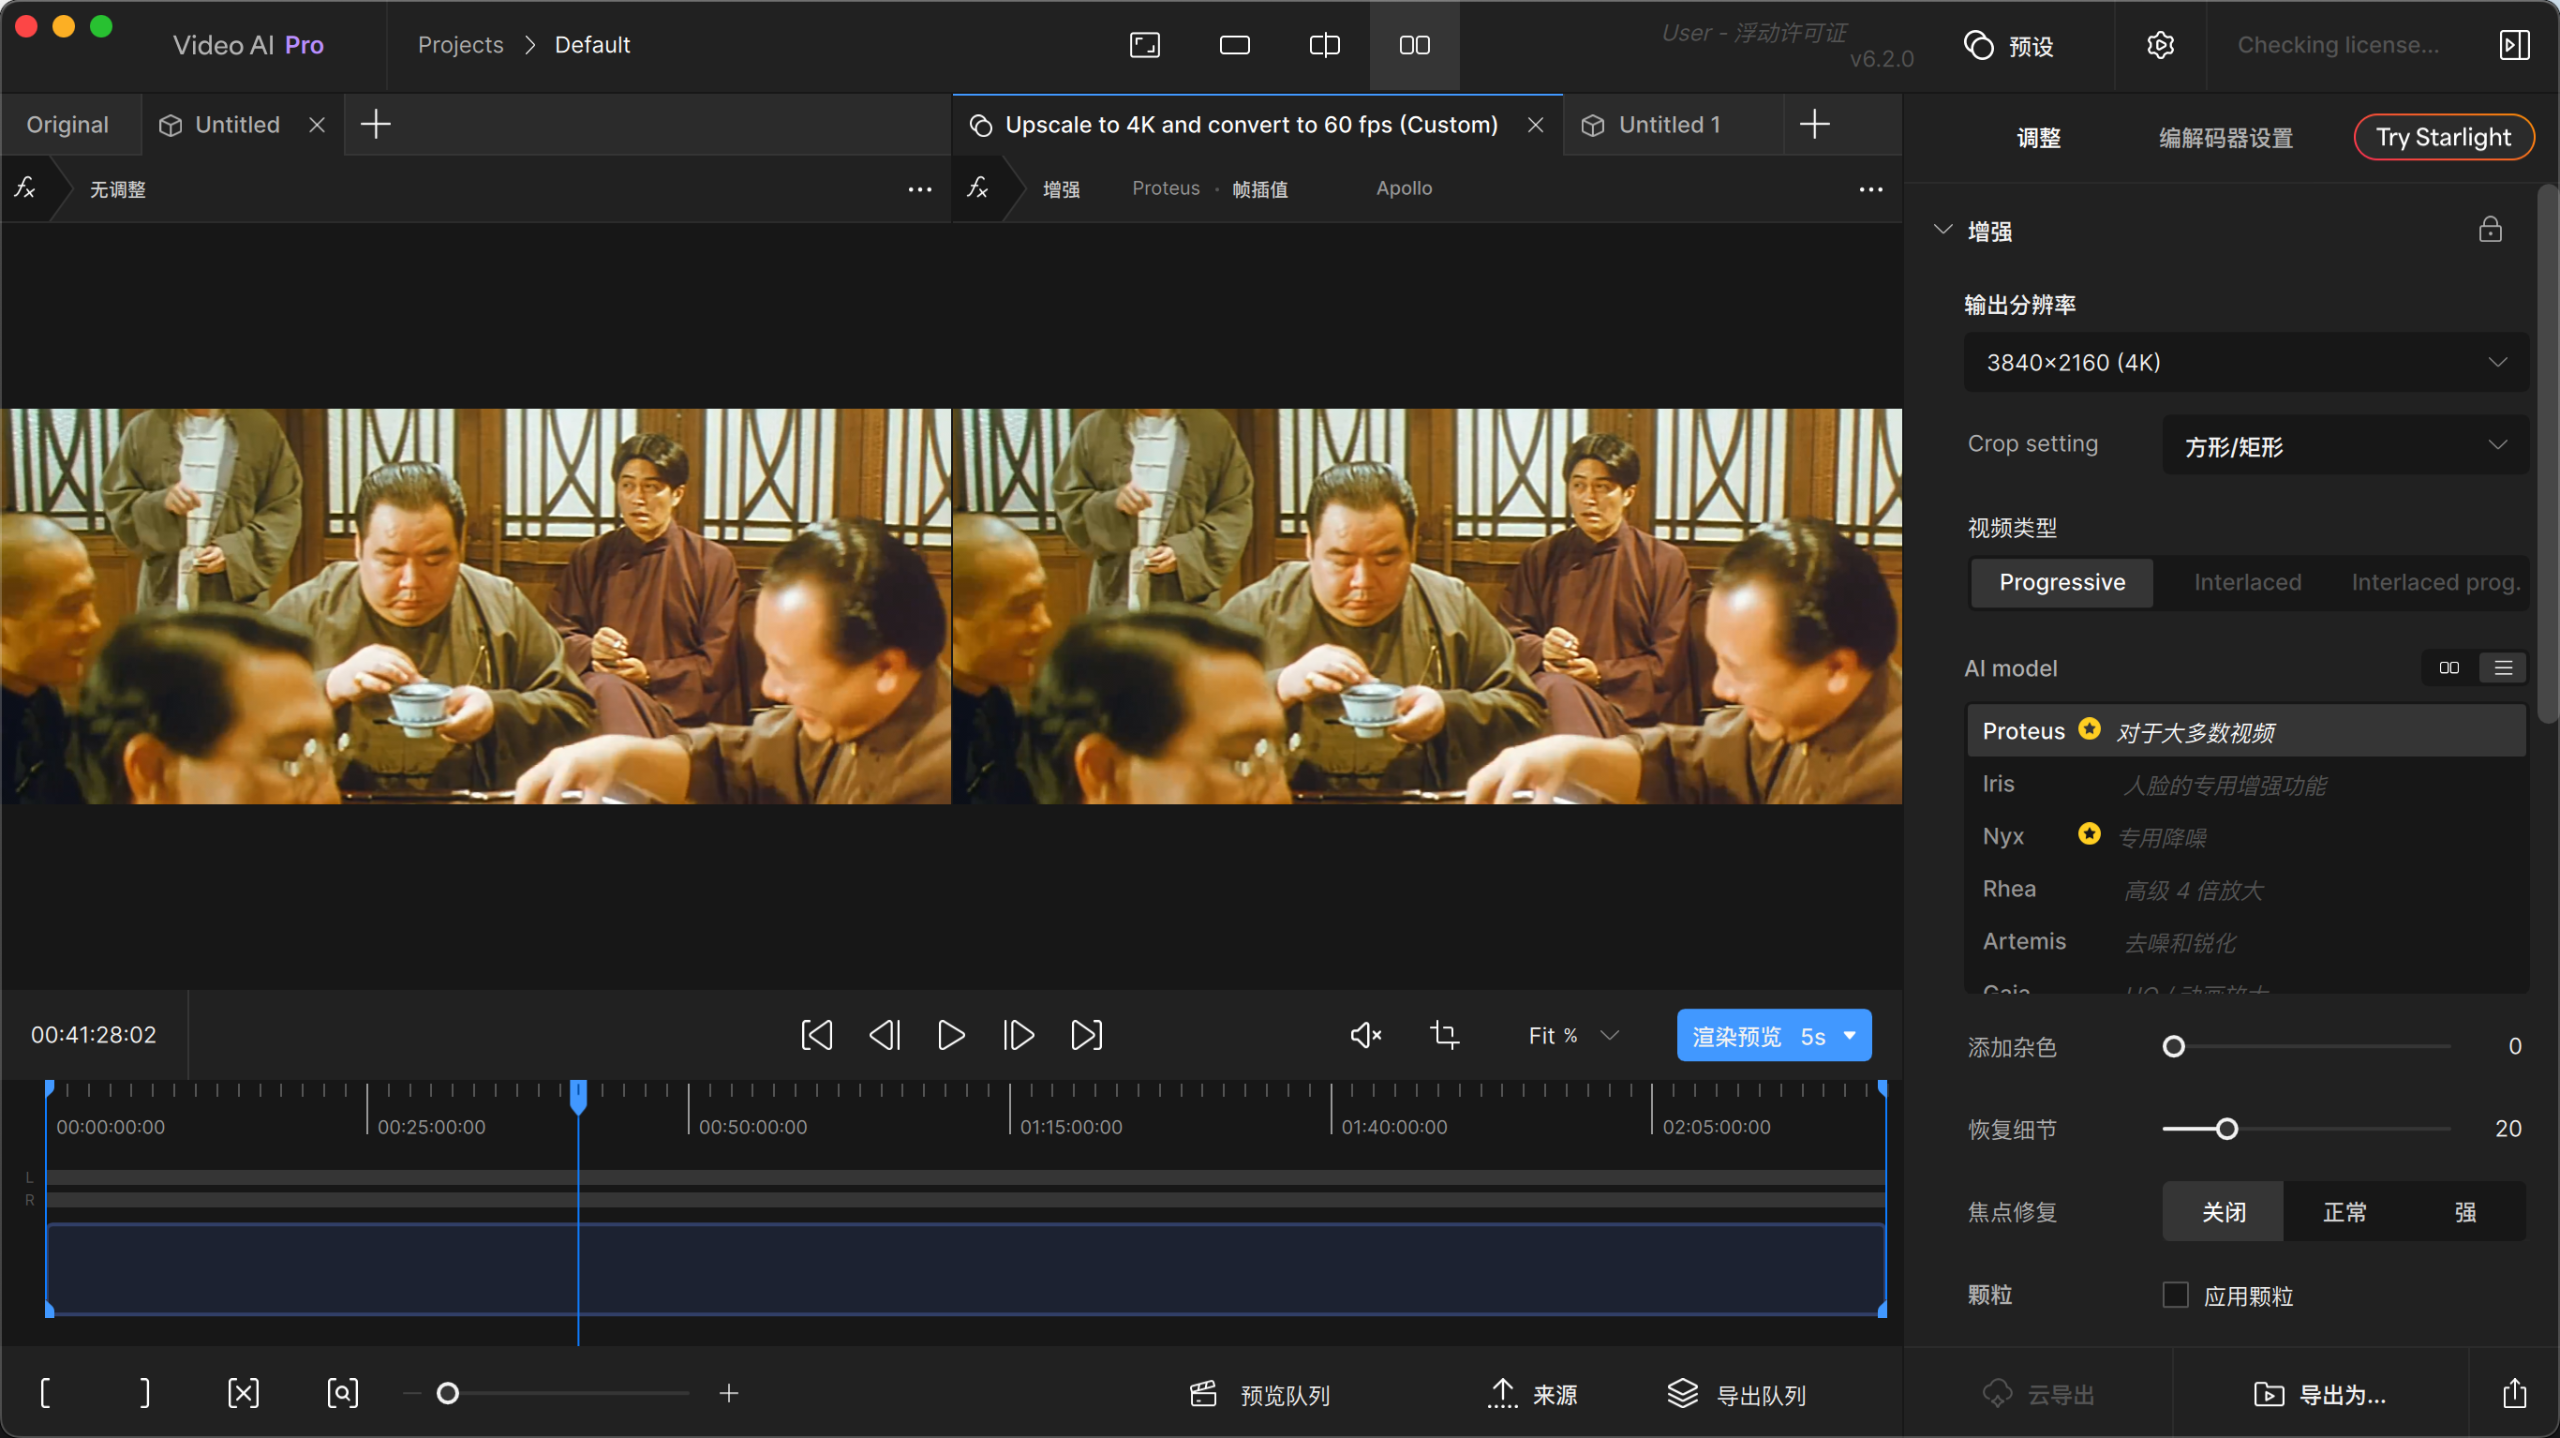Select the single pane view icon
This screenshot has width=2560, height=1438.
point(1234,45)
